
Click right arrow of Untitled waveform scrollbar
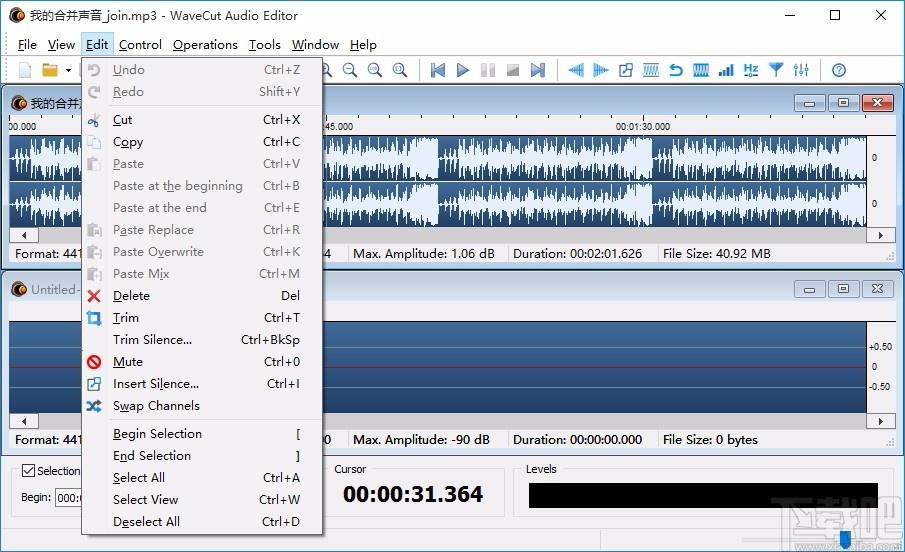pos(880,422)
